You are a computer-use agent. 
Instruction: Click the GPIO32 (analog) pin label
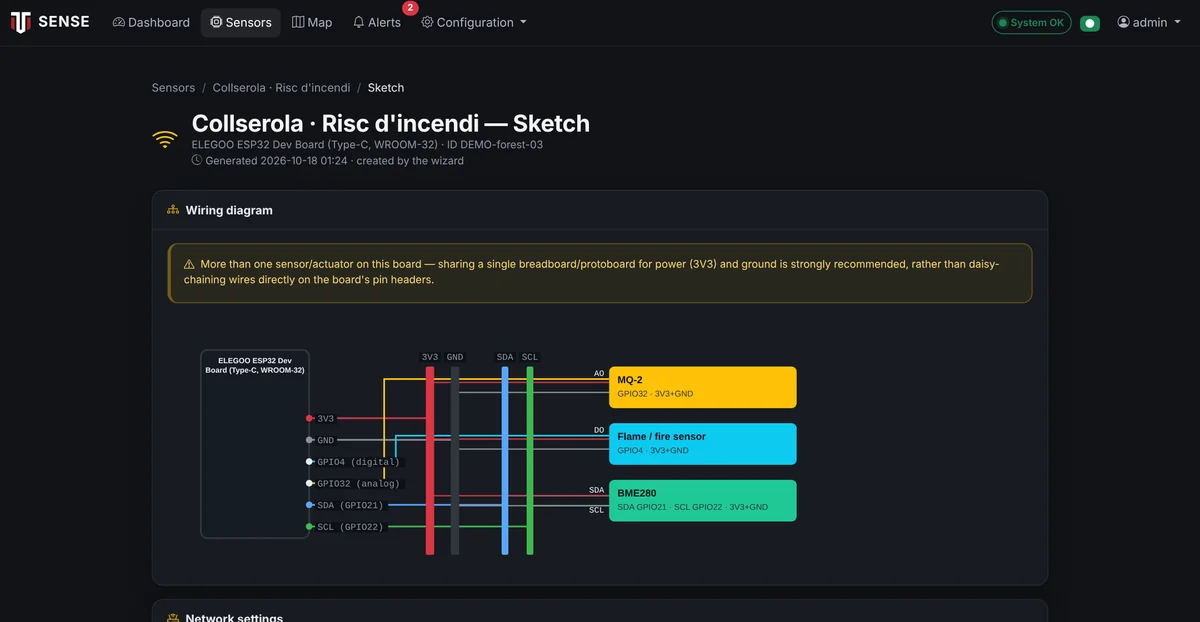358,483
